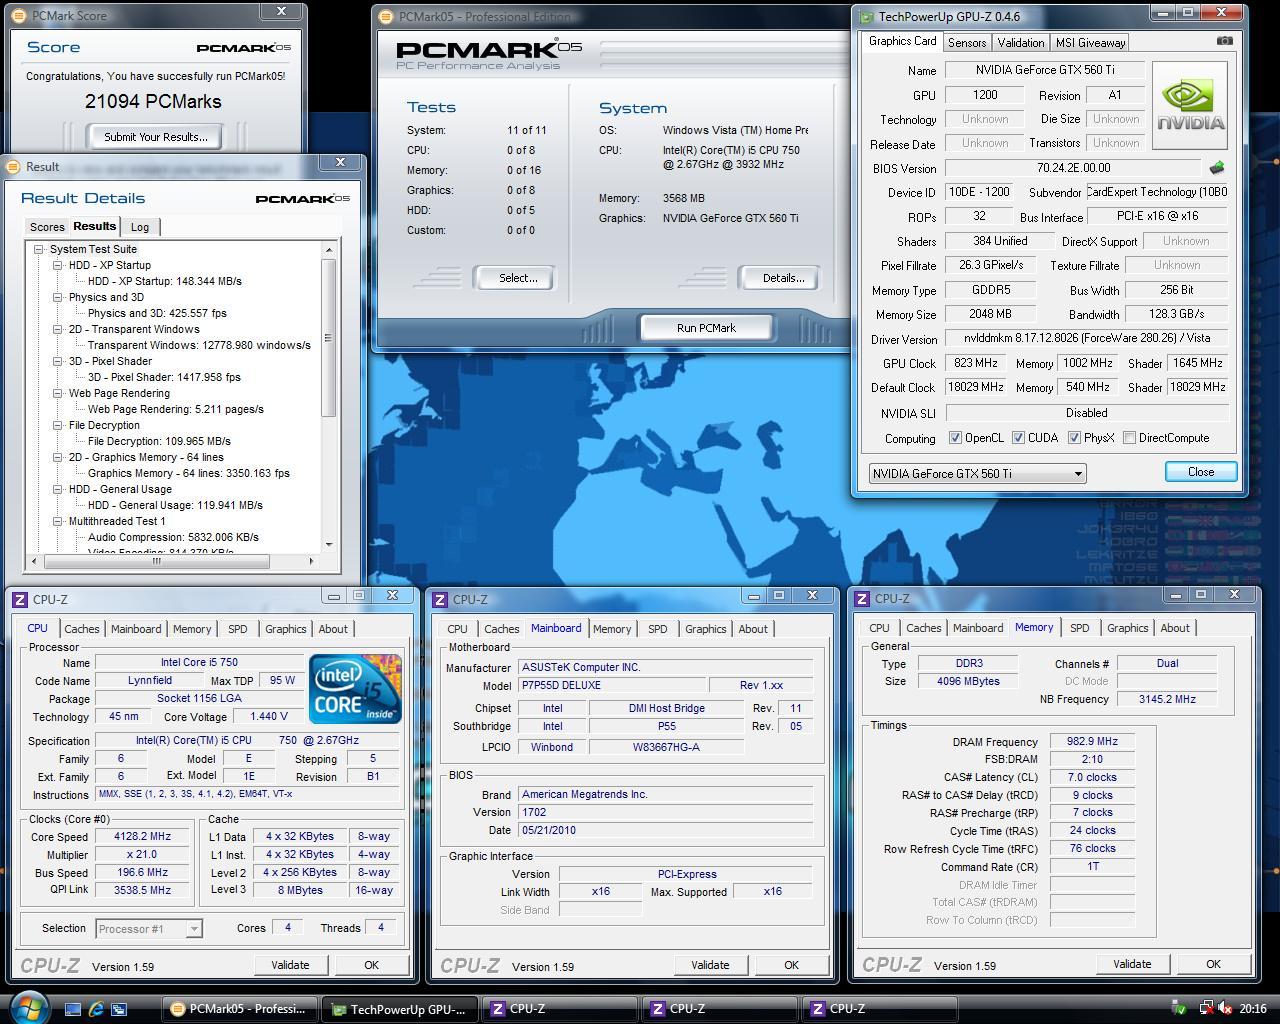Open the Log tab in Result Details
The height and width of the screenshot is (1024, 1280).
140,227
